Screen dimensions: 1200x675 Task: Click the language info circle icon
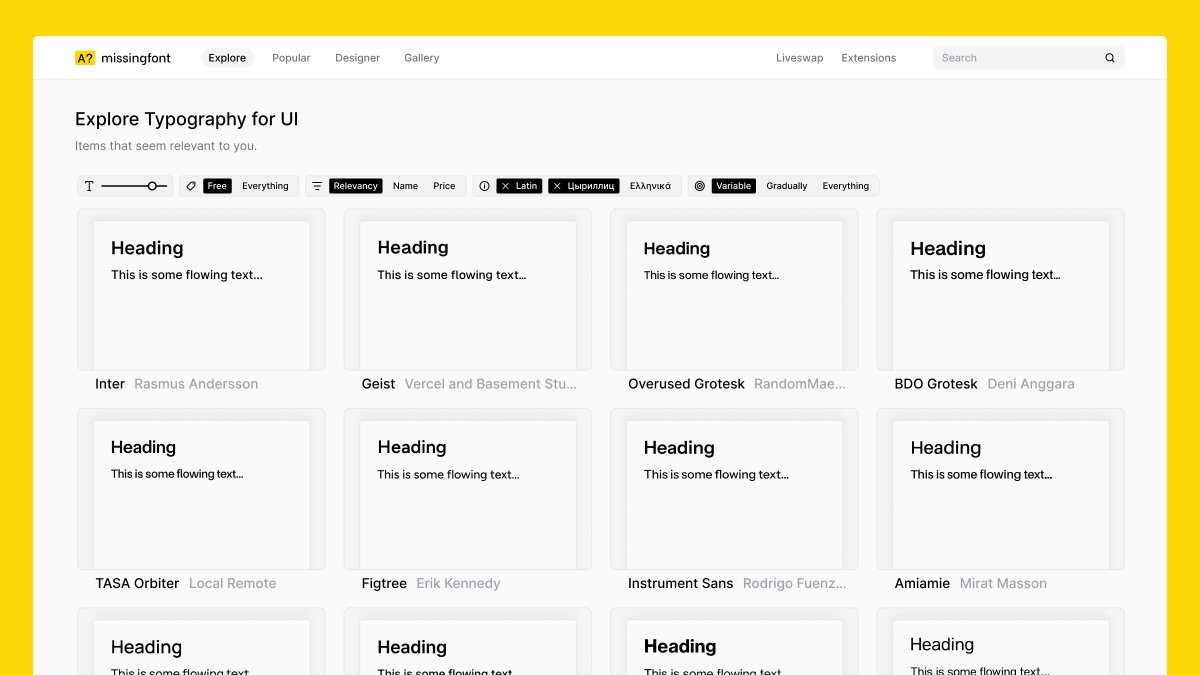484,186
